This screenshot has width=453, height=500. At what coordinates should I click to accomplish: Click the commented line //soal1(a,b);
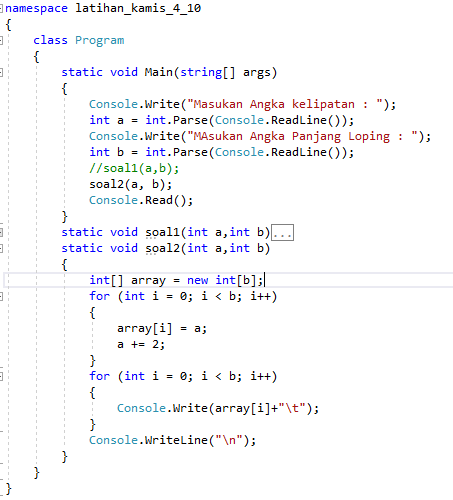(134, 168)
